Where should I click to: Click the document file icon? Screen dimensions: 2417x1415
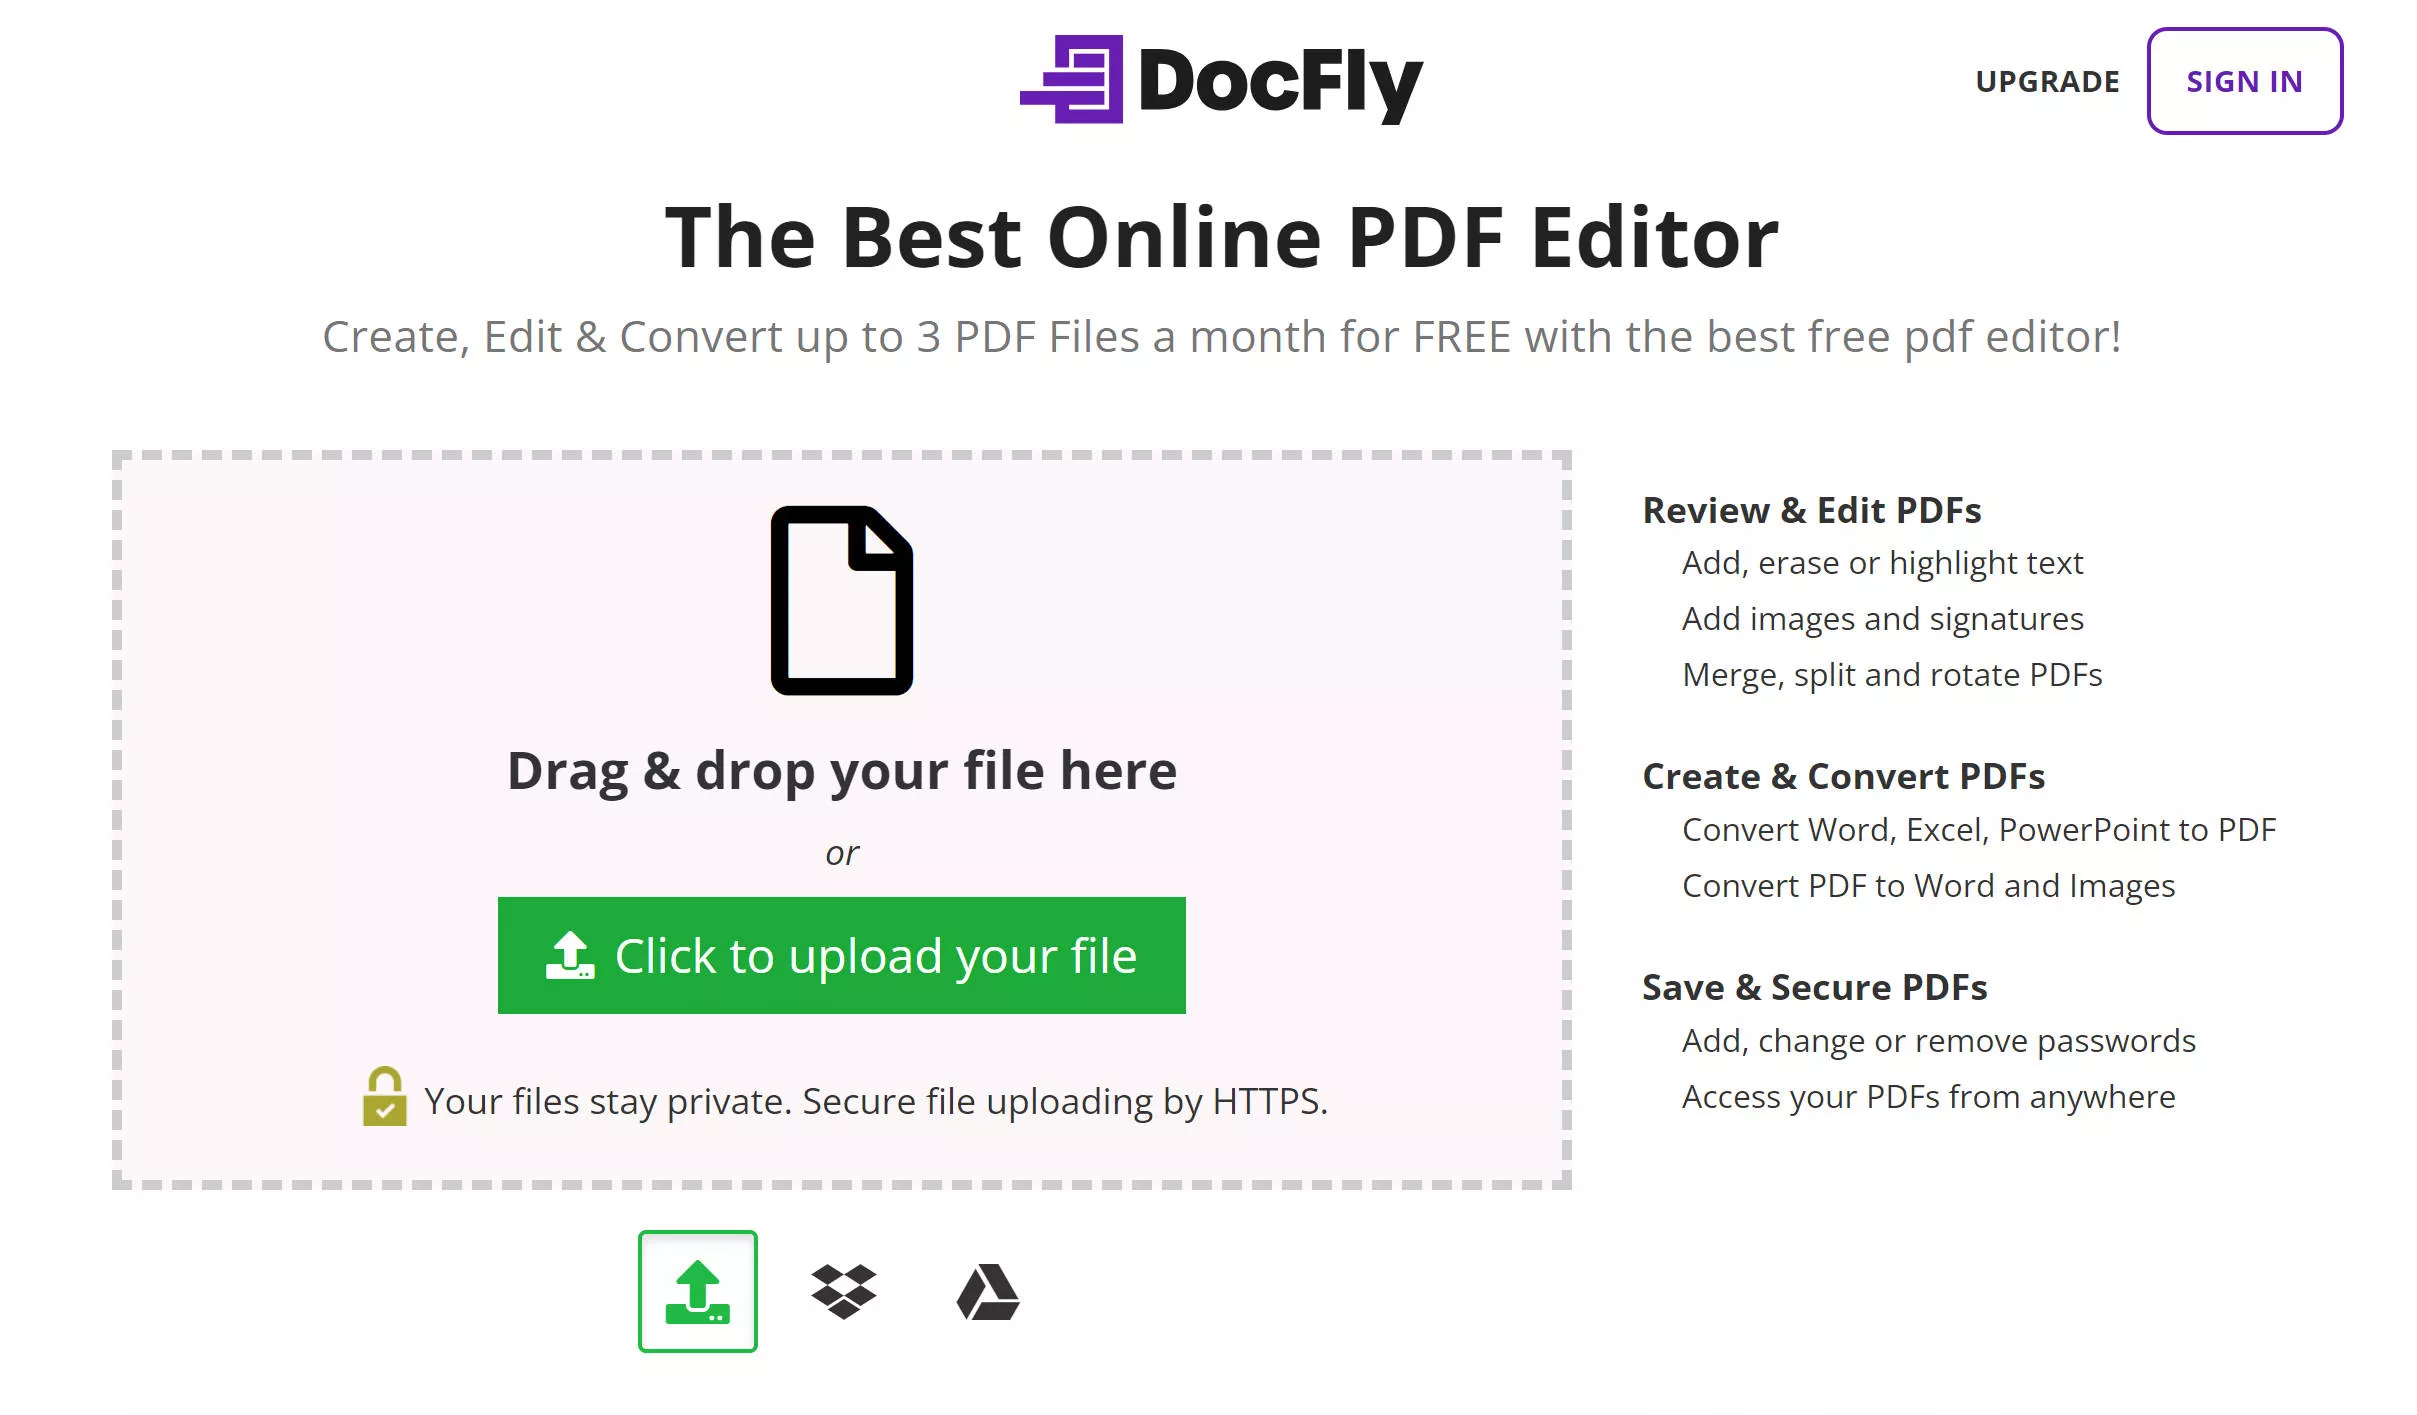coord(840,600)
